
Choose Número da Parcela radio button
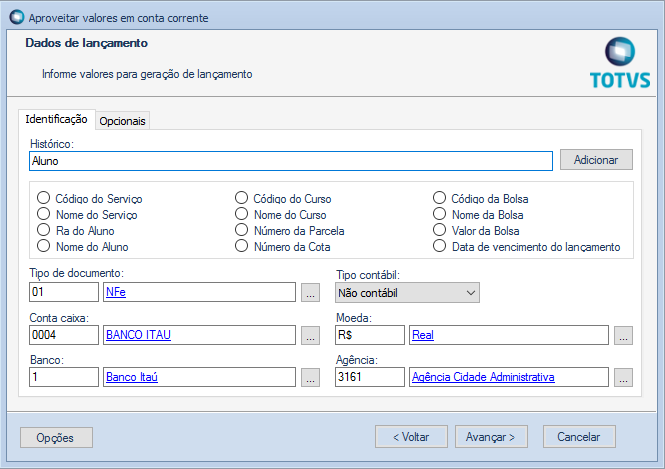[241, 230]
